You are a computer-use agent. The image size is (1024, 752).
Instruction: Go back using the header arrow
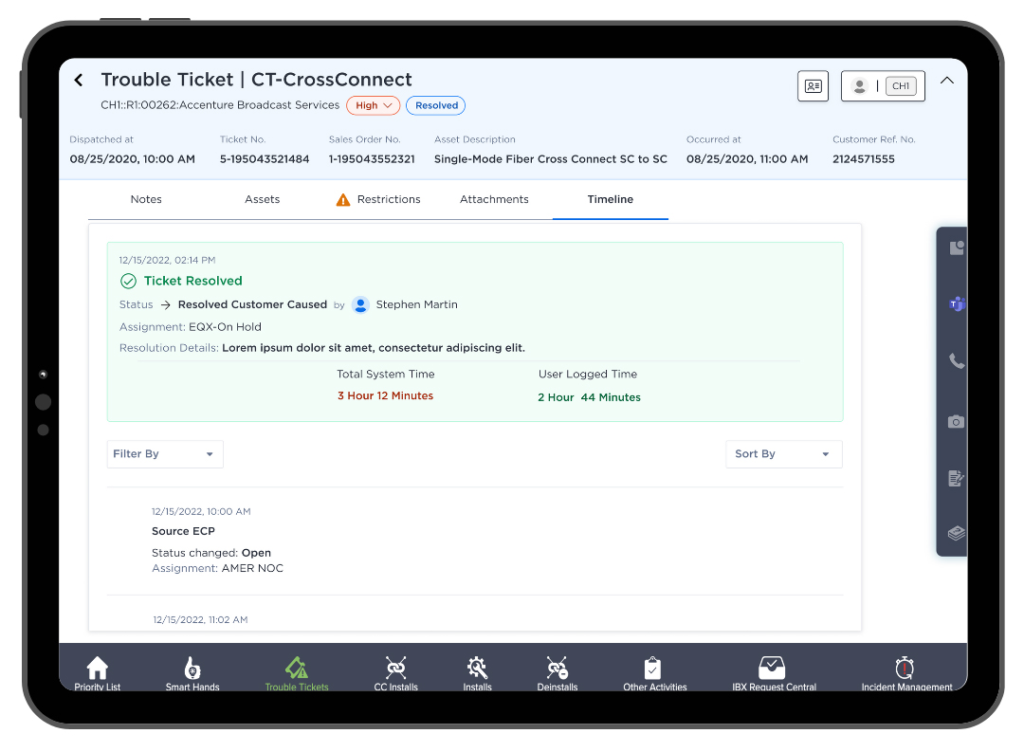click(x=79, y=80)
